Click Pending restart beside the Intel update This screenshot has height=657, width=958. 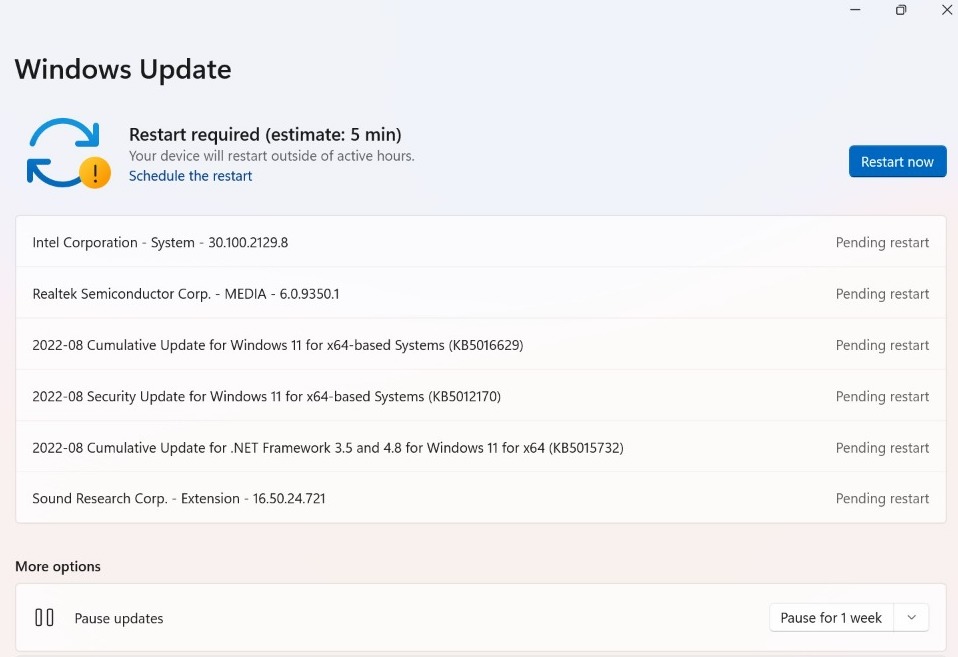[882, 242]
